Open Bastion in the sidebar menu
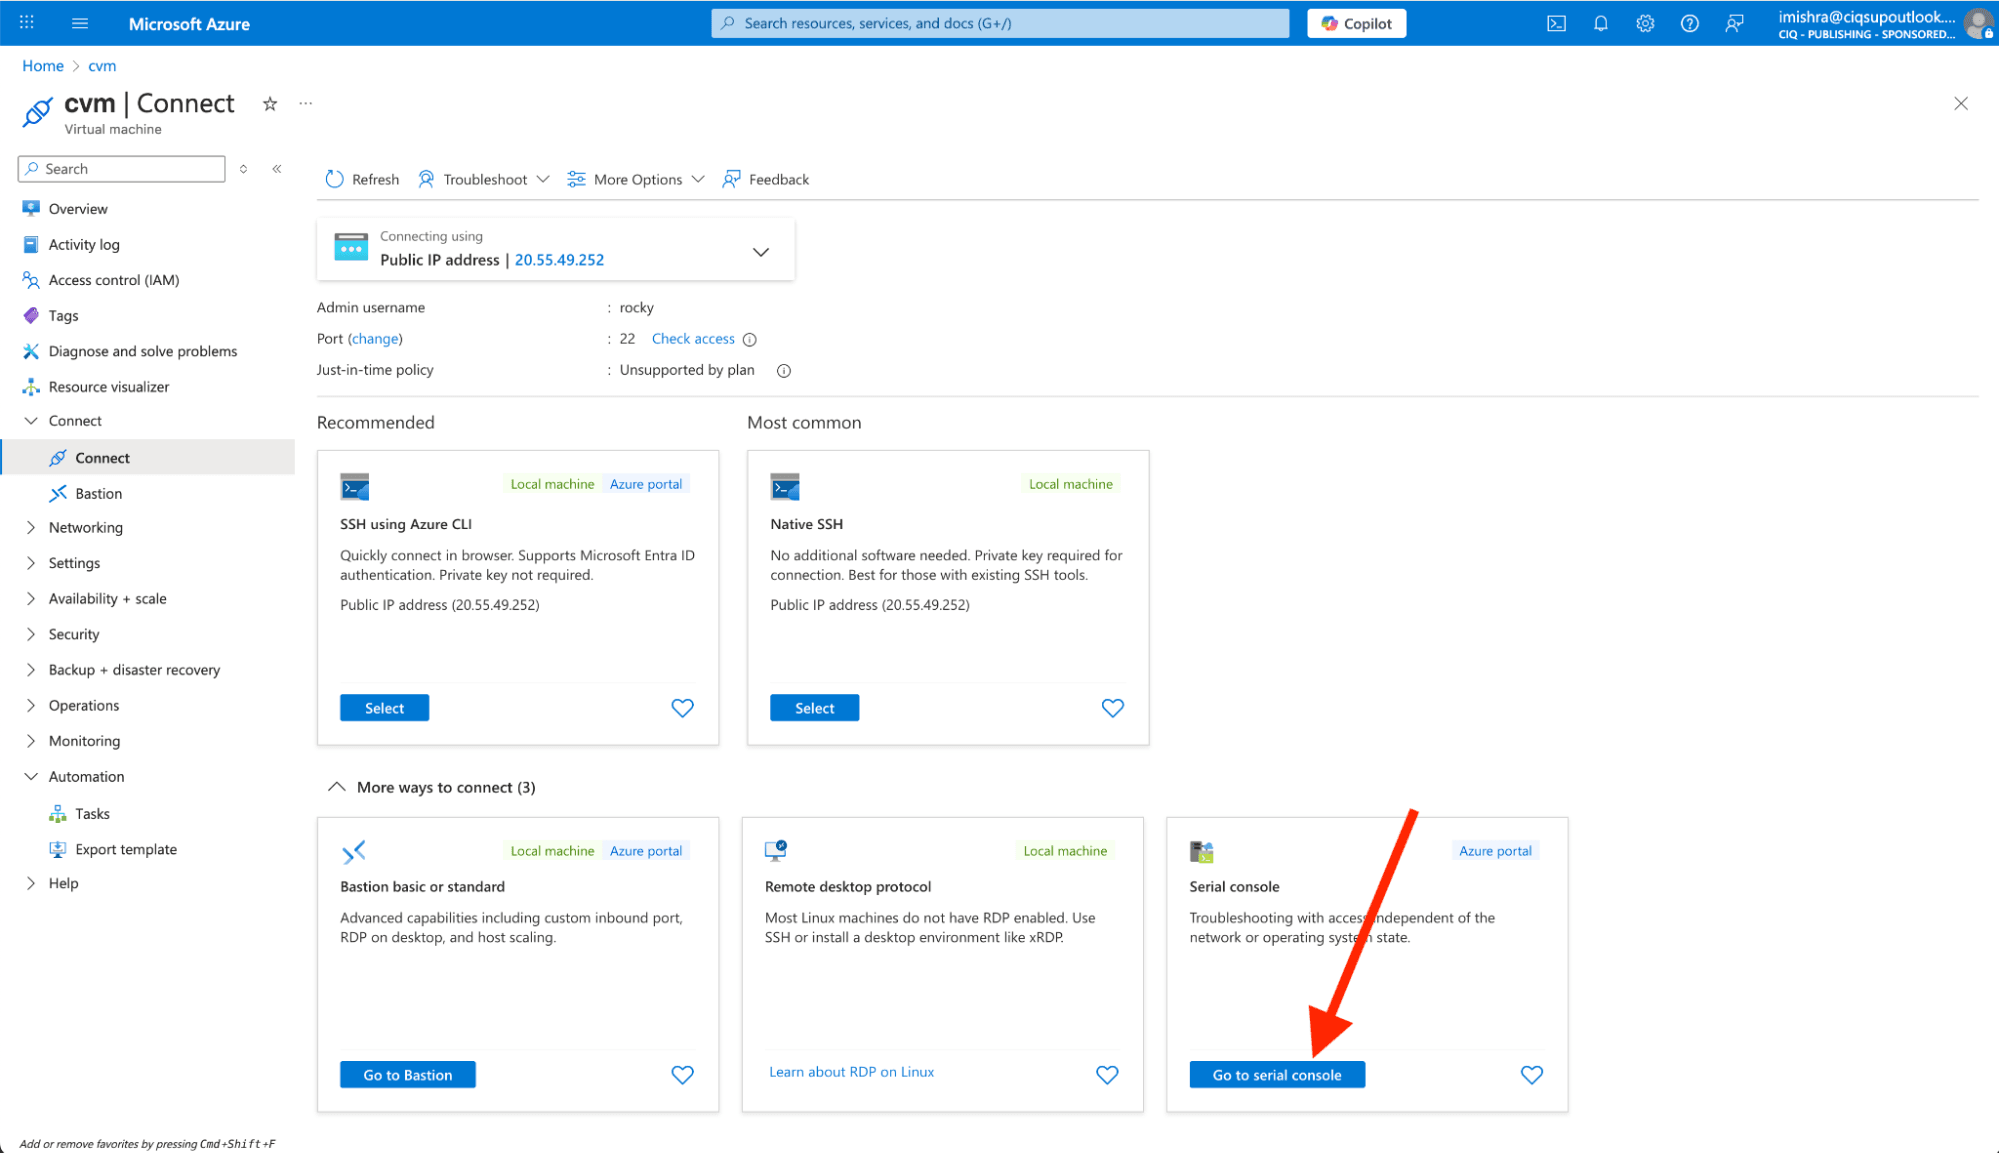 (x=98, y=493)
